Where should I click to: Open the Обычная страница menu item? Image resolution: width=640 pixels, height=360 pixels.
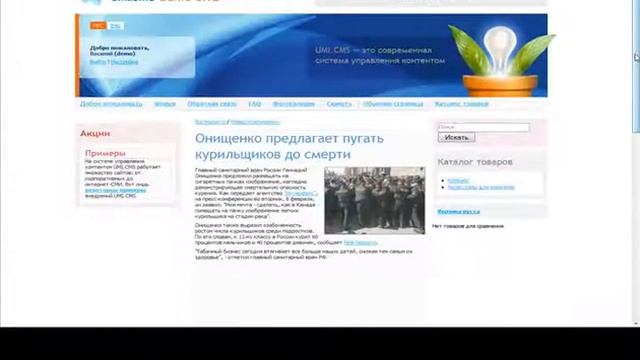click(x=393, y=104)
